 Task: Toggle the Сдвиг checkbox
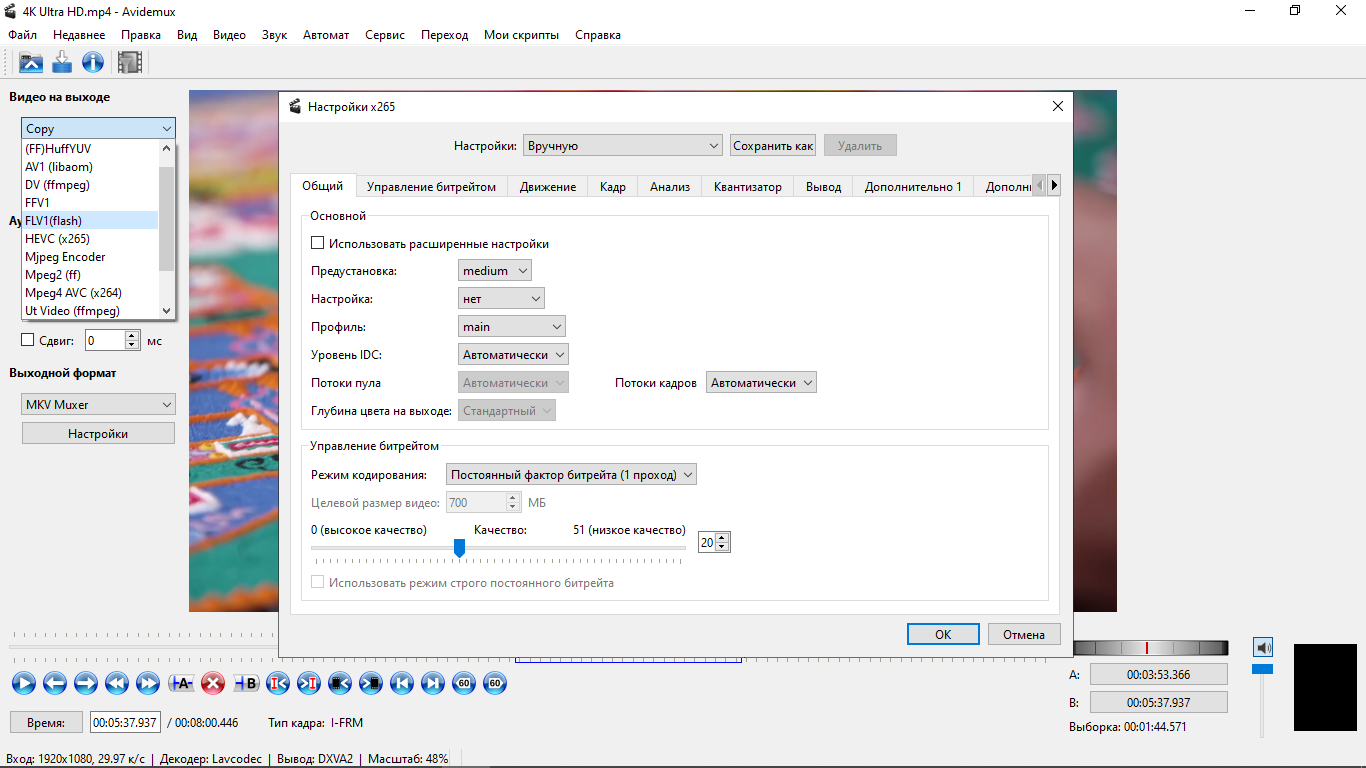[28, 340]
